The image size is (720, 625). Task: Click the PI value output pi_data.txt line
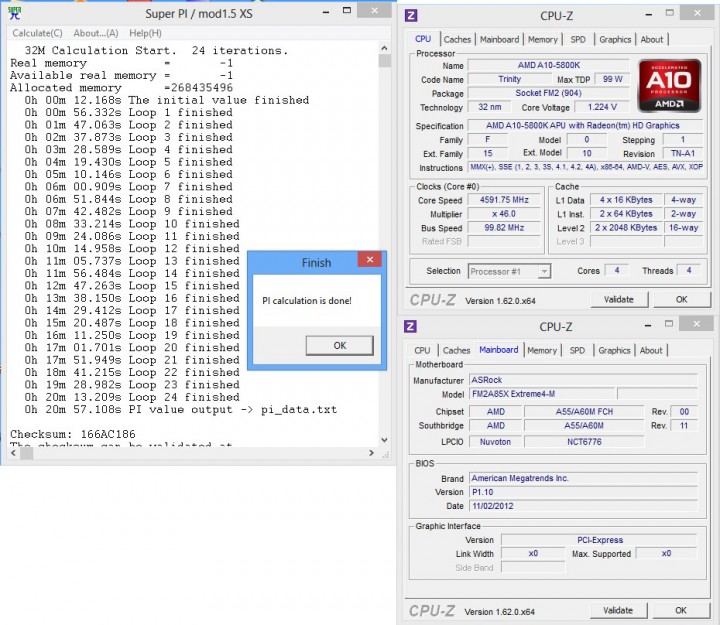coord(181,409)
